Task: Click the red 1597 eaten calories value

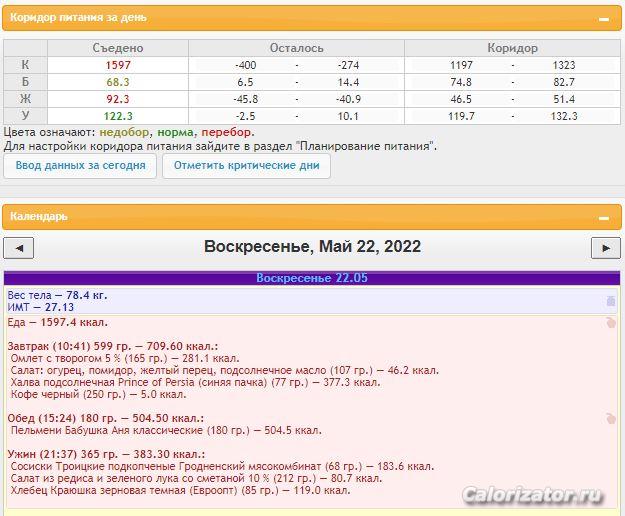Action: [118, 65]
